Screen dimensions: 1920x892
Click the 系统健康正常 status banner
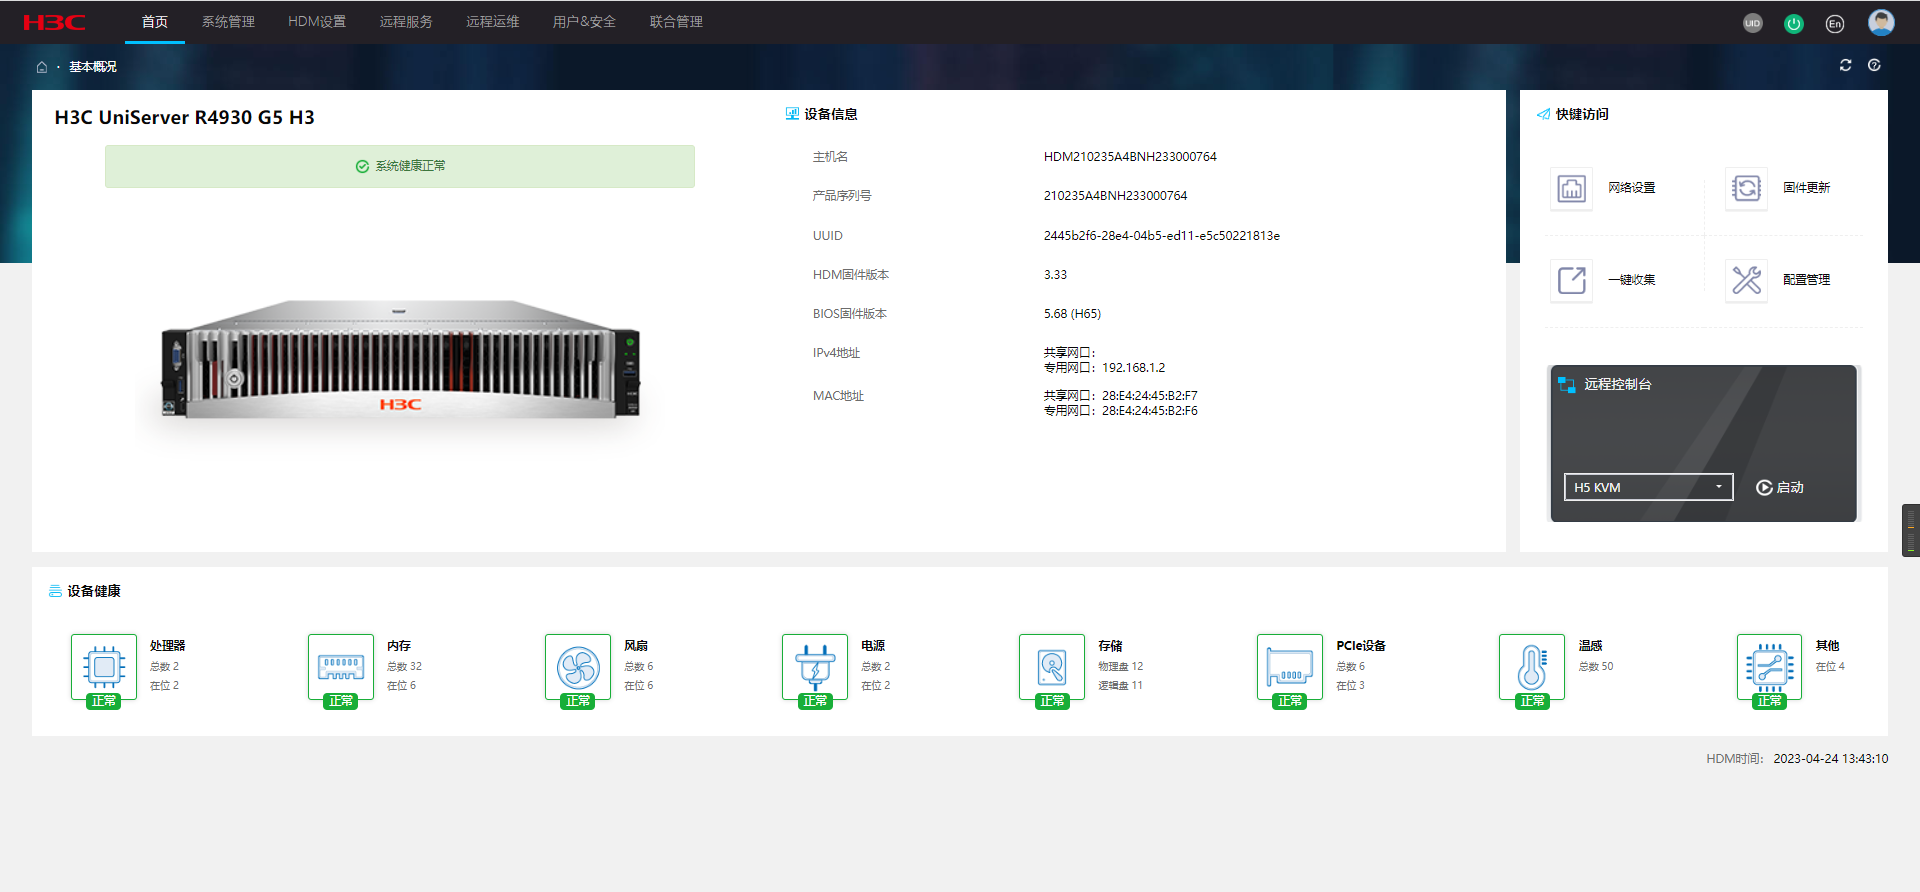(x=400, y=166)
